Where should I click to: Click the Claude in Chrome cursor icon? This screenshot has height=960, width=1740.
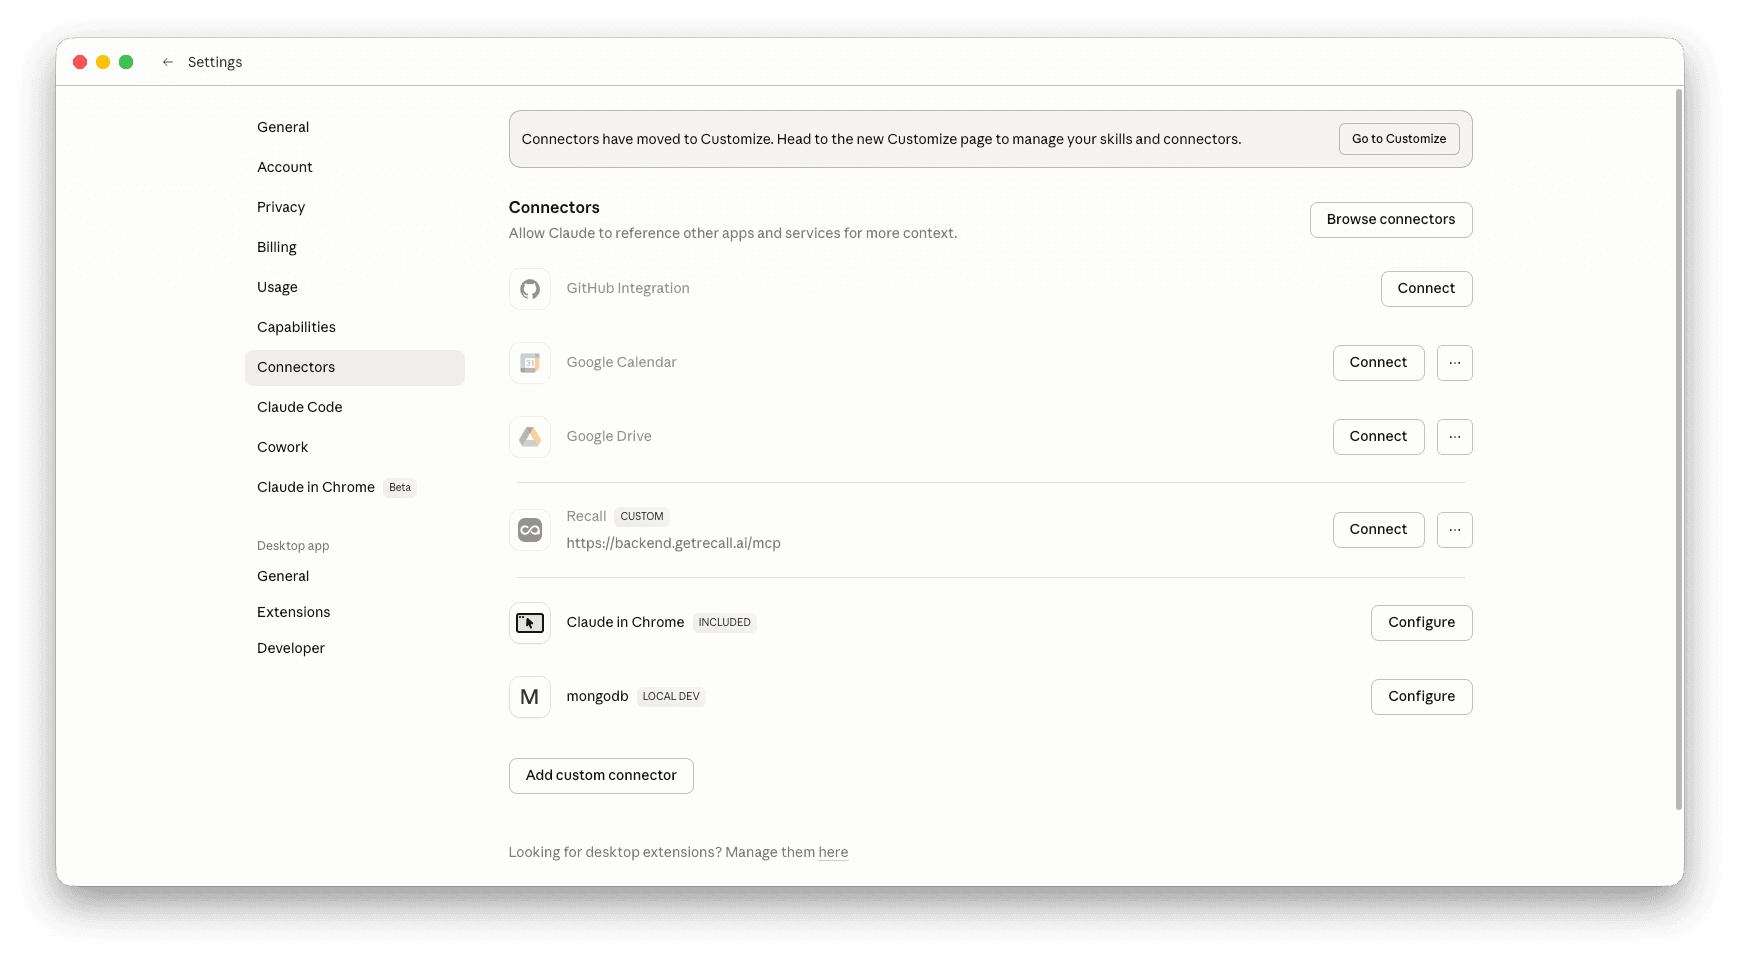point(529,622)
